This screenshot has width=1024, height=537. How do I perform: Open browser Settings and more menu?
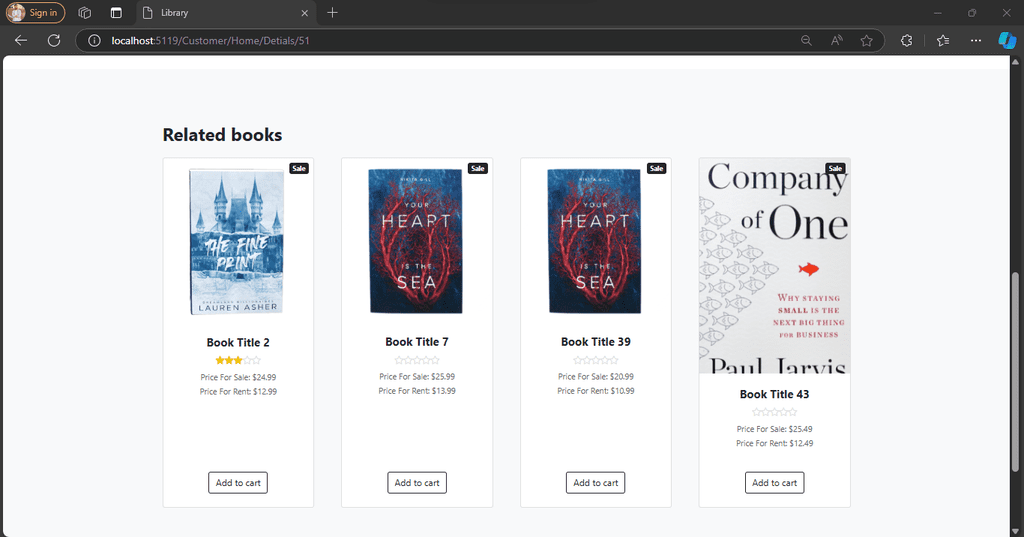coord(976,41)
